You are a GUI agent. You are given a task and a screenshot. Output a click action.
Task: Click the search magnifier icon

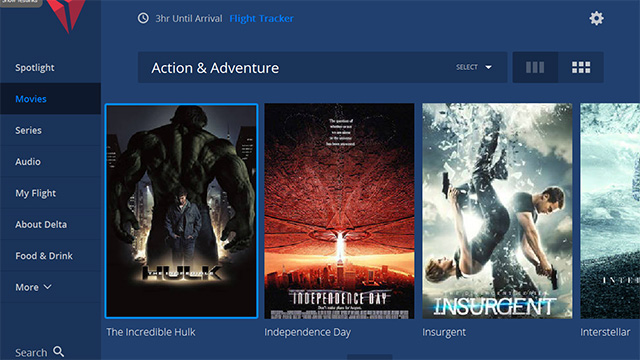coord(59,351)
